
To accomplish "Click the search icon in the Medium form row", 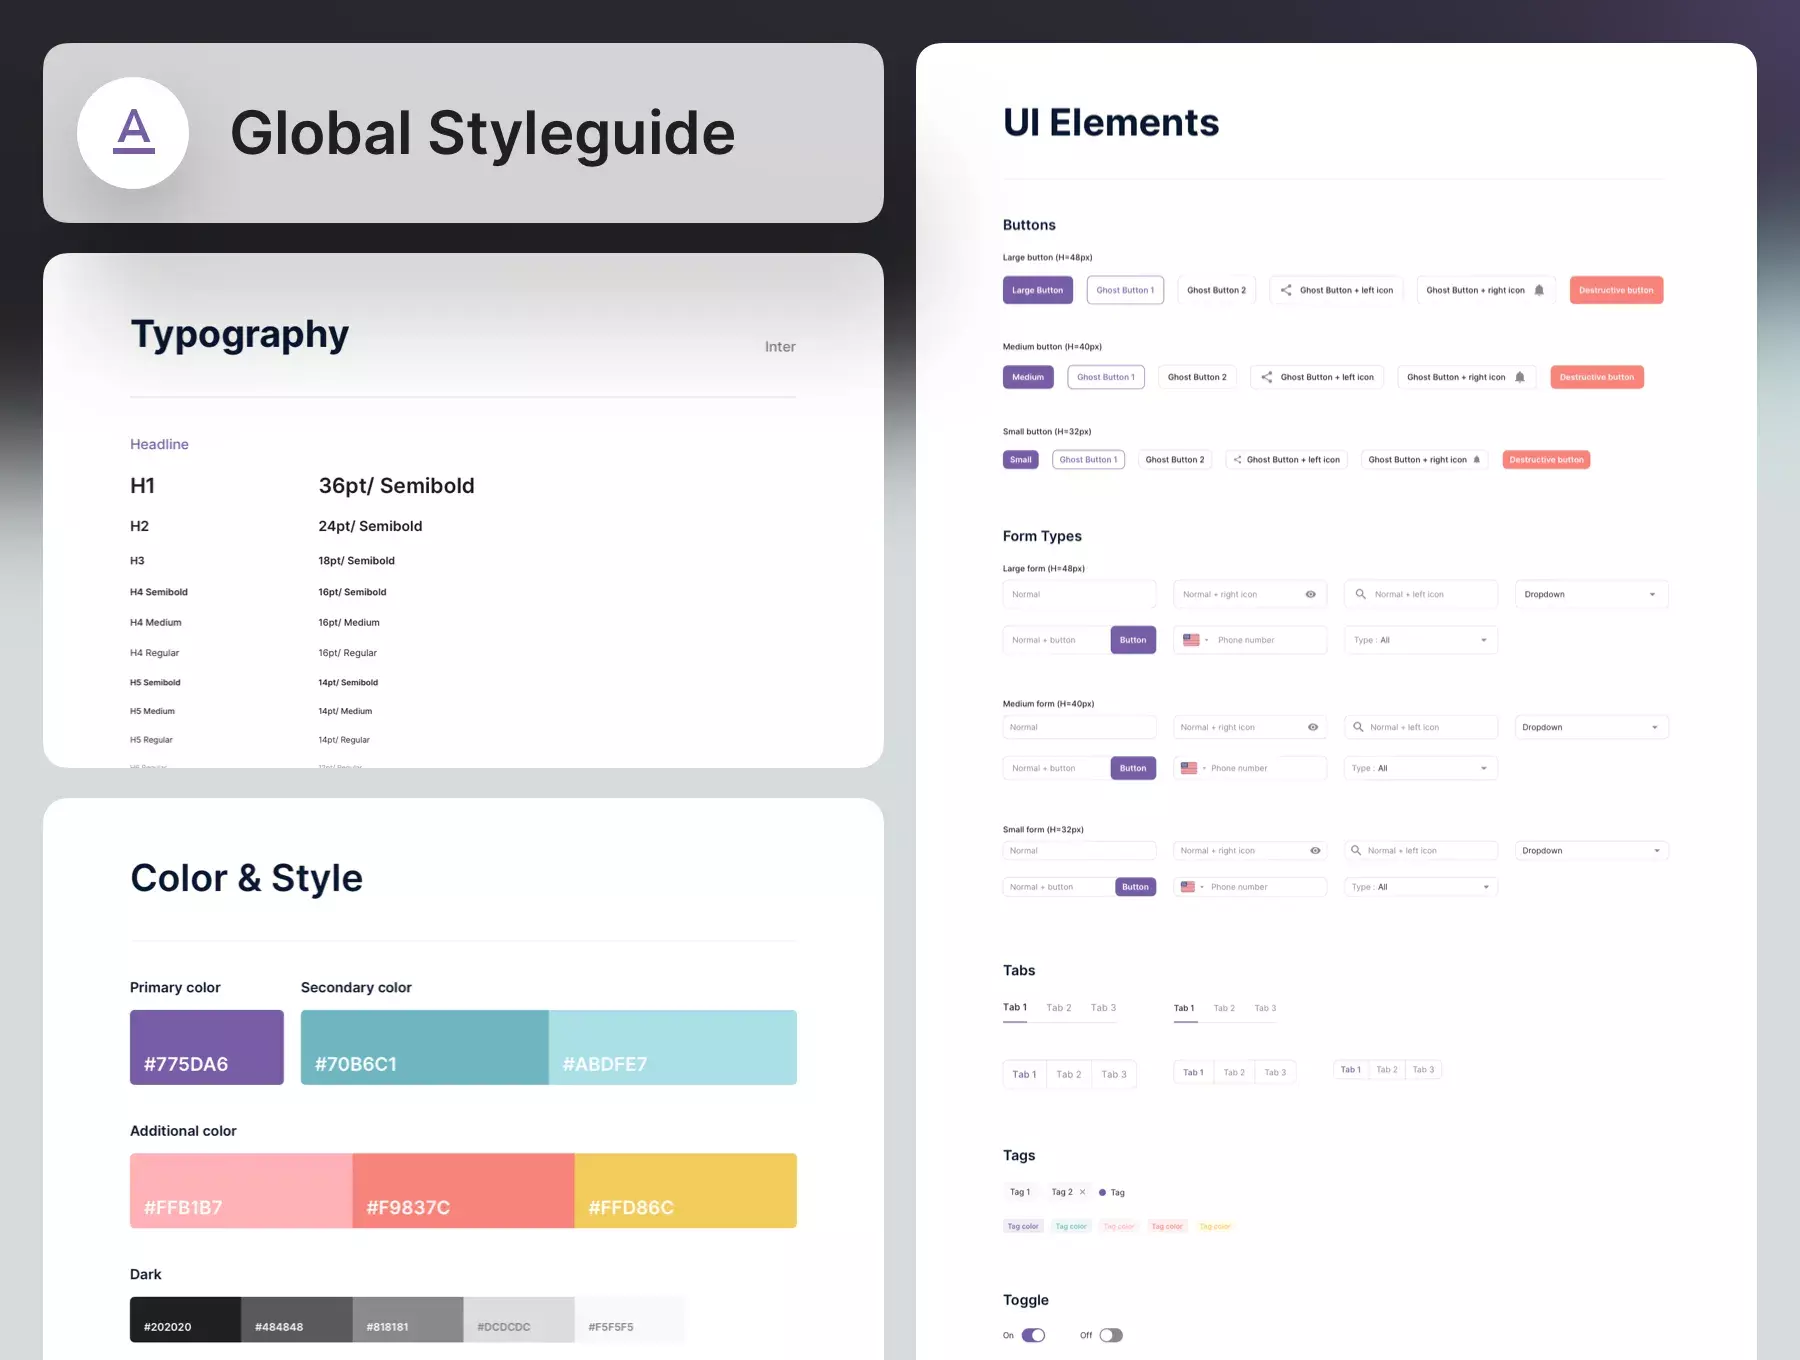I will pyautogui.click(x=1358, y=727).
